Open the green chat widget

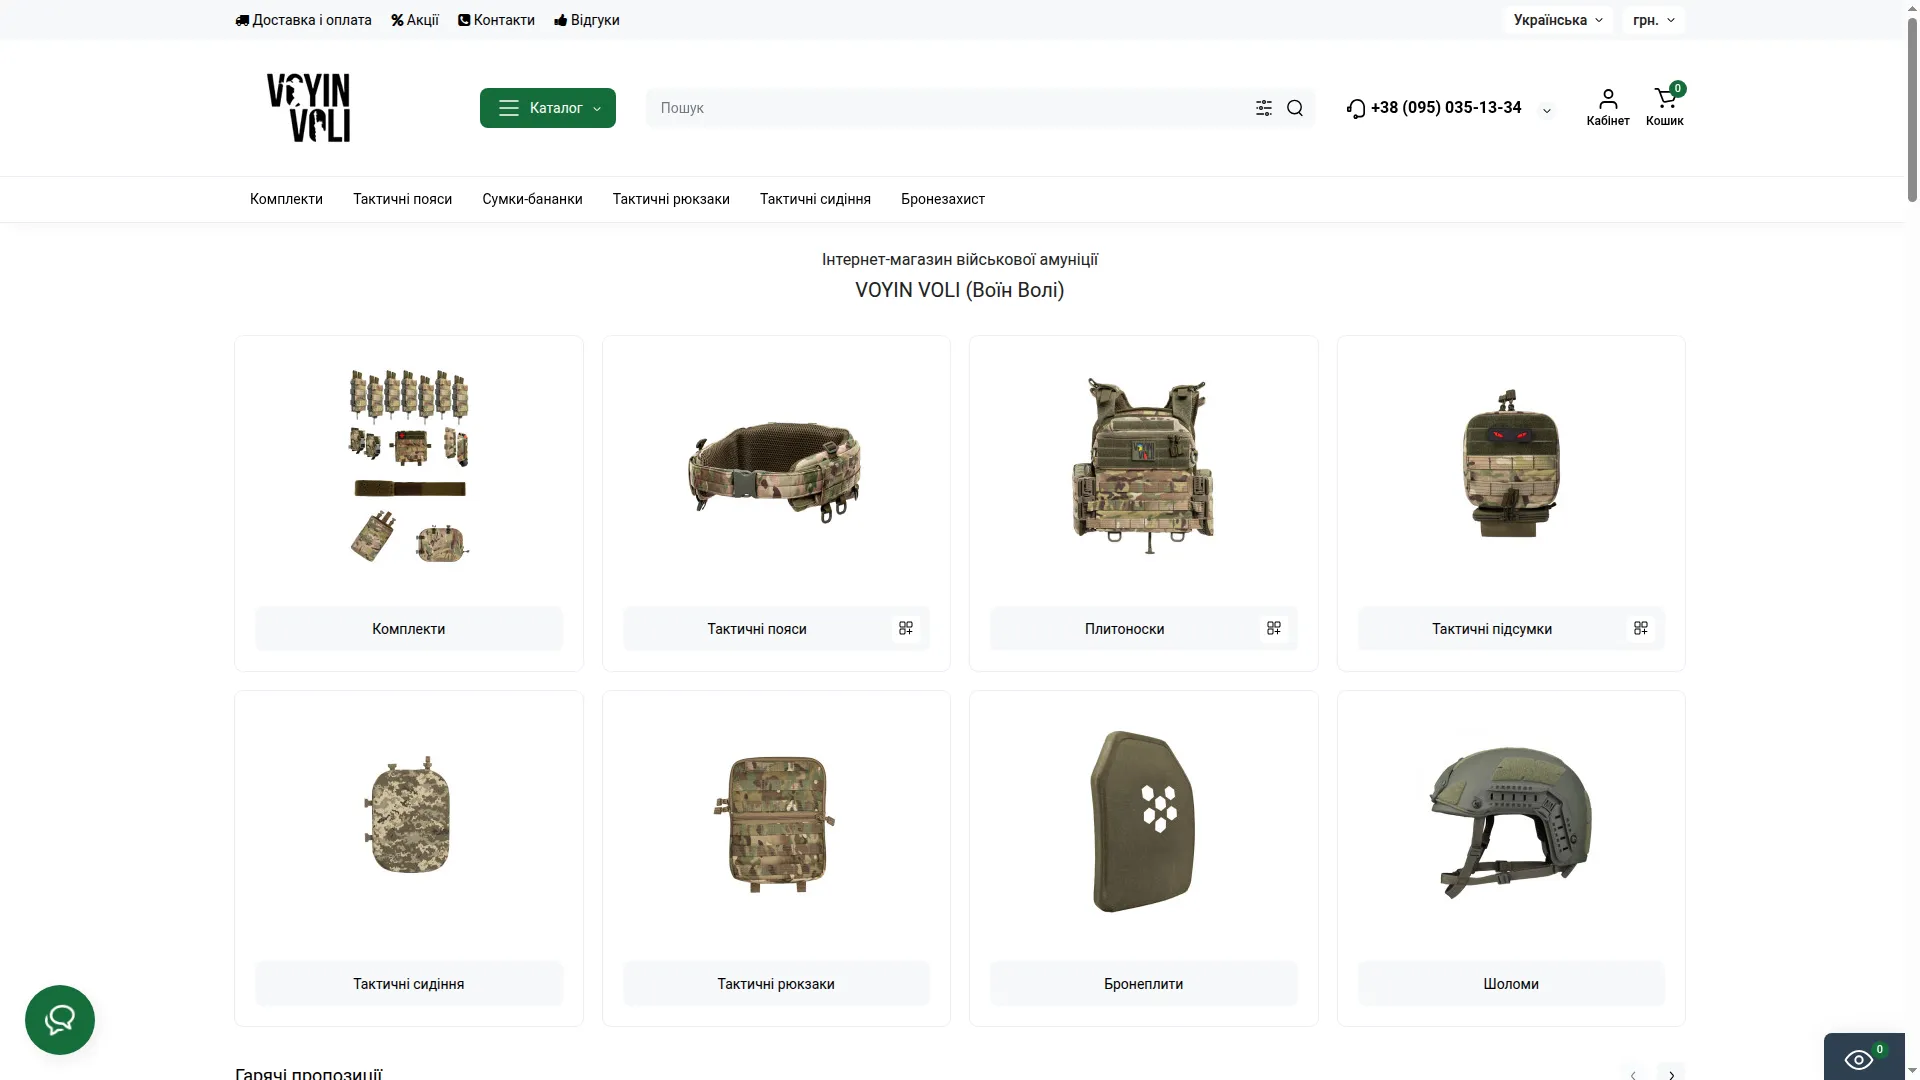[x=60, y=1020]
